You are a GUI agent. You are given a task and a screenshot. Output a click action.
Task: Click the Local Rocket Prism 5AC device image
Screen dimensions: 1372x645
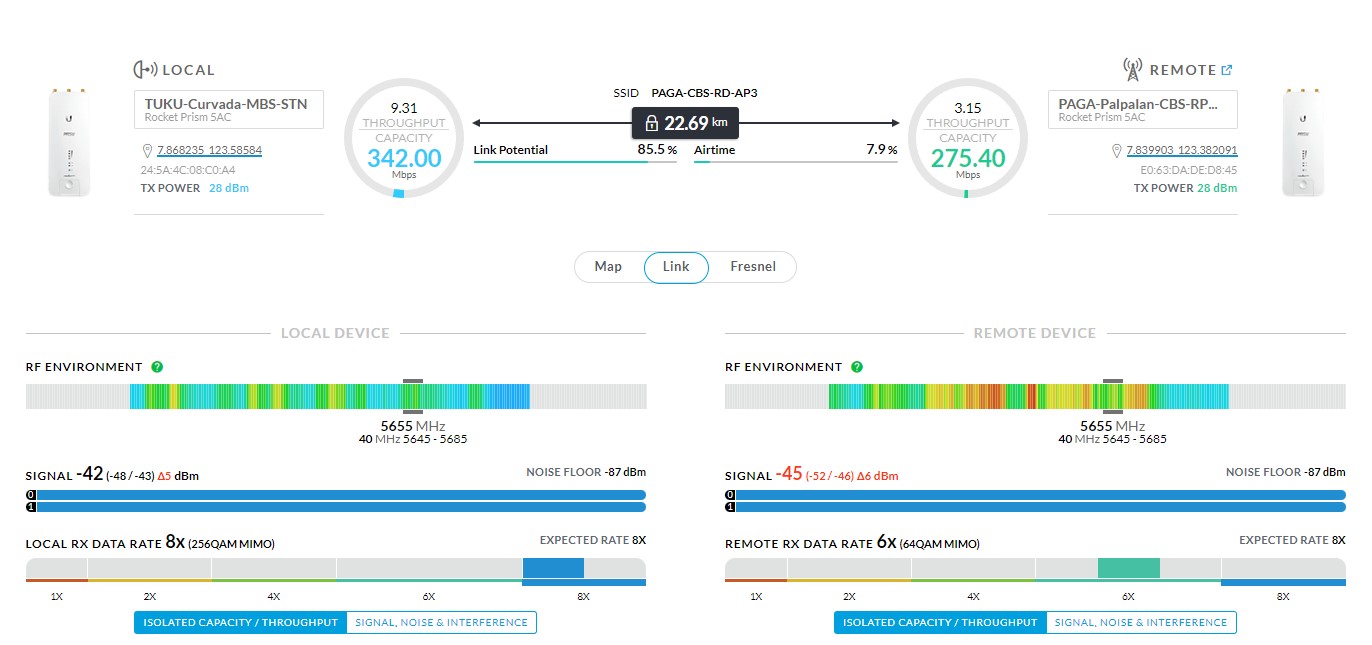coord(69,141)
